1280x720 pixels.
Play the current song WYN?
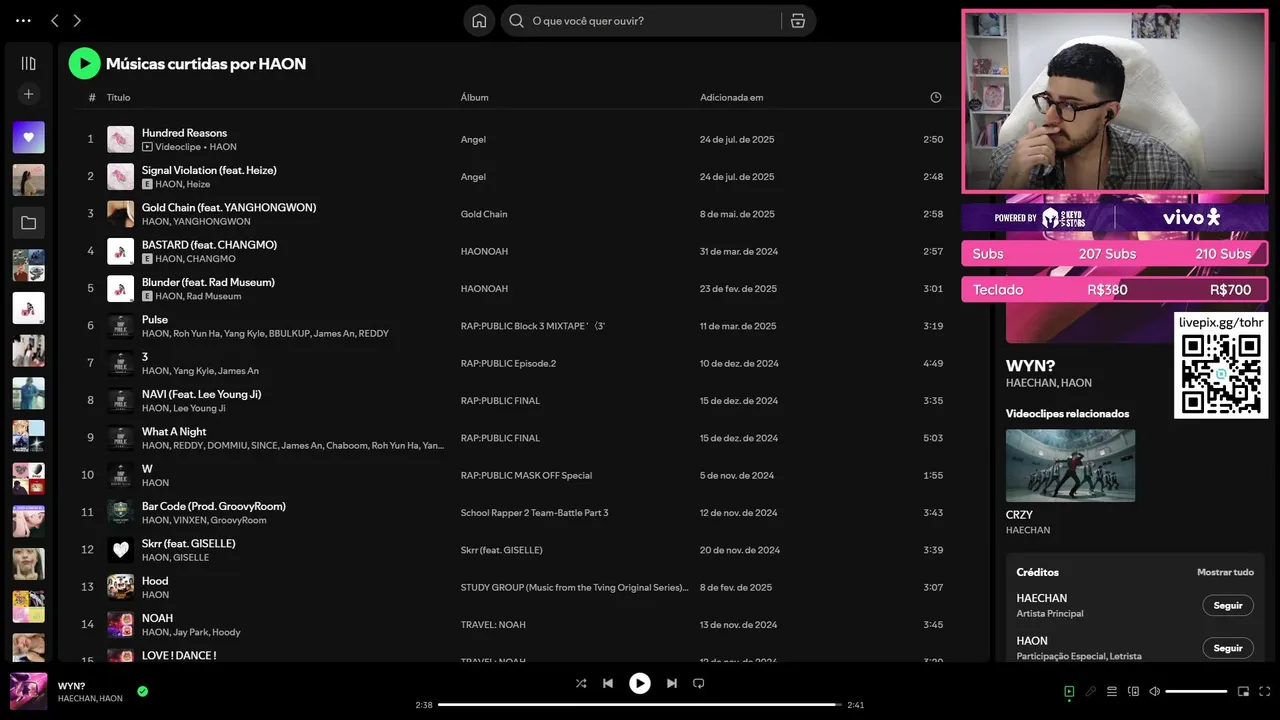[639, 683]
